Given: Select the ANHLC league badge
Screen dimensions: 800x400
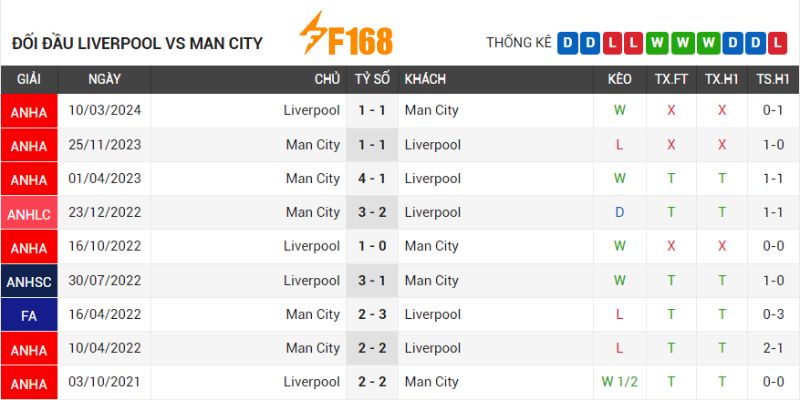Looking at the screenshot, I should point(29,213).
